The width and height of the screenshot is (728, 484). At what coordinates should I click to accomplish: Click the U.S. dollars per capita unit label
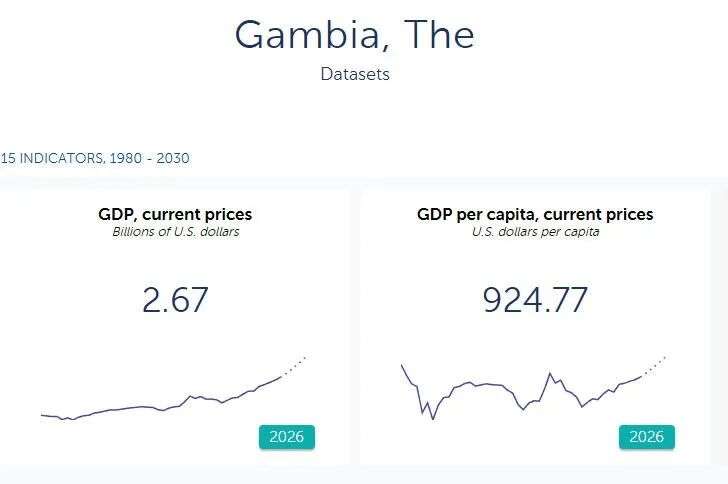coord(535,232)
